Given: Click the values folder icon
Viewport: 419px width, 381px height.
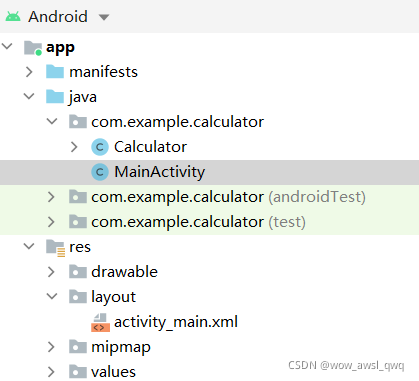Looking at the screenshot, I should tap(78, 372).
